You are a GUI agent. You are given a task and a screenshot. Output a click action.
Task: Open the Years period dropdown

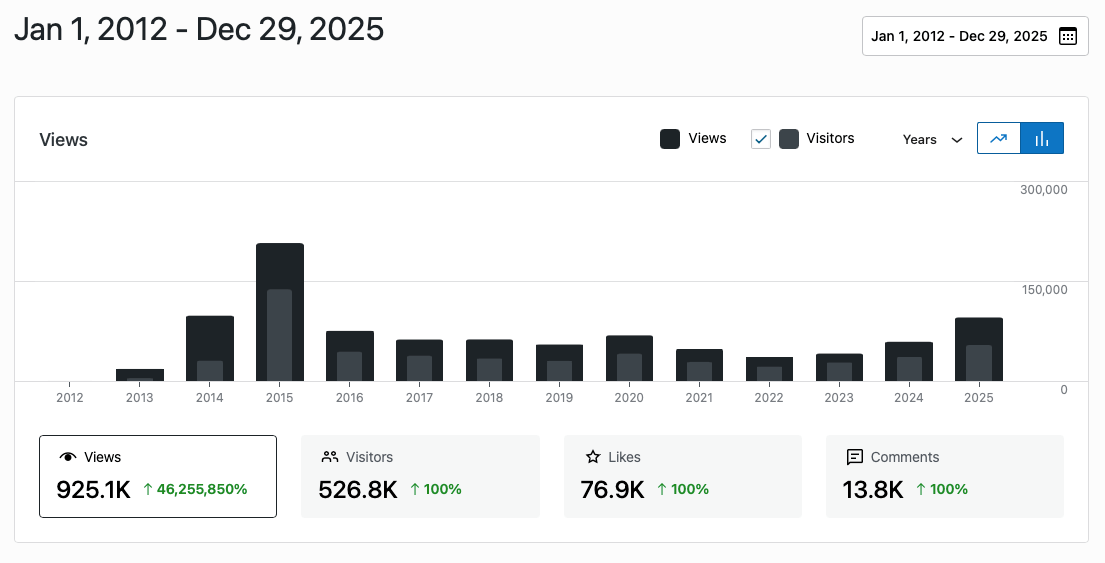[x=932, y=140]
